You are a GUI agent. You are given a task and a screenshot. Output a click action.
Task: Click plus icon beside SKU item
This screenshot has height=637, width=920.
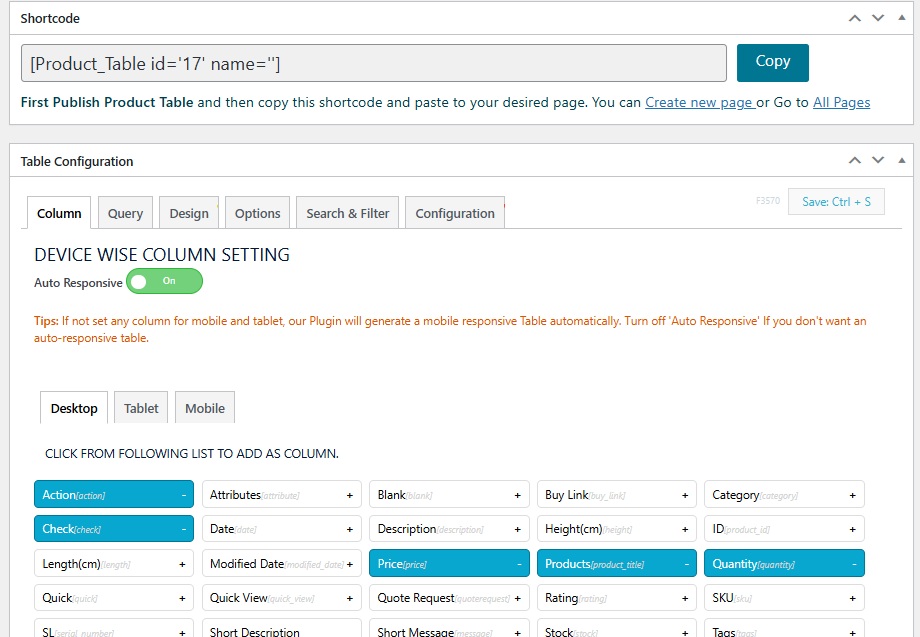point(852,598)
